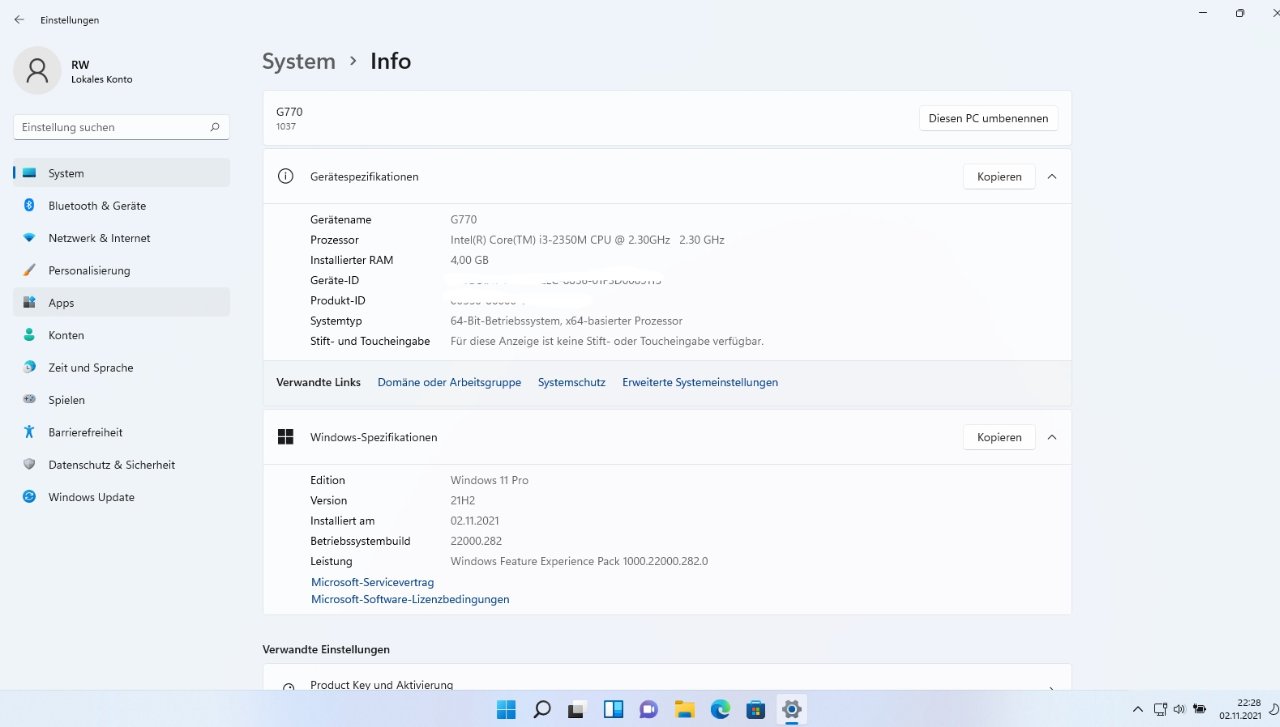Go back using the arrow icon
The height and width of the screenshot is (727, 1280).
tap(19, 19)
